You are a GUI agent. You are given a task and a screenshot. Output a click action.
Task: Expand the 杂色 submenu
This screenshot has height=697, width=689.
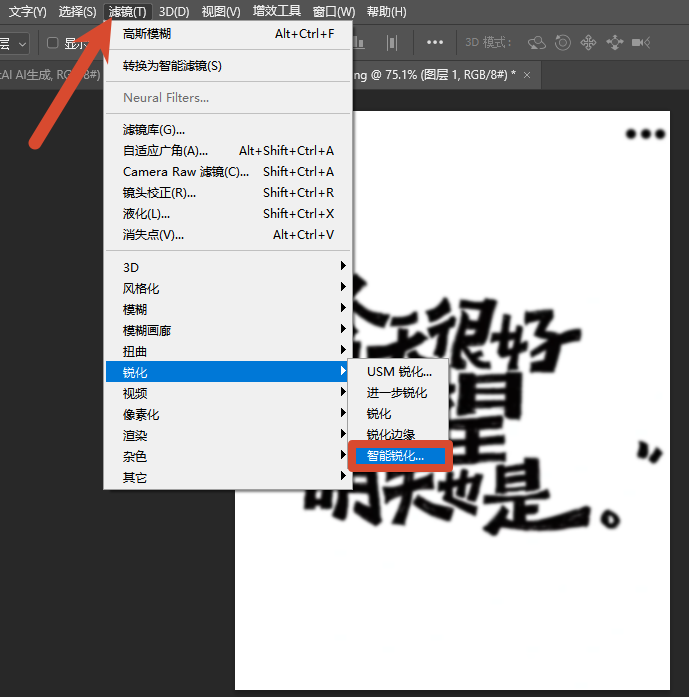point(227,456)
